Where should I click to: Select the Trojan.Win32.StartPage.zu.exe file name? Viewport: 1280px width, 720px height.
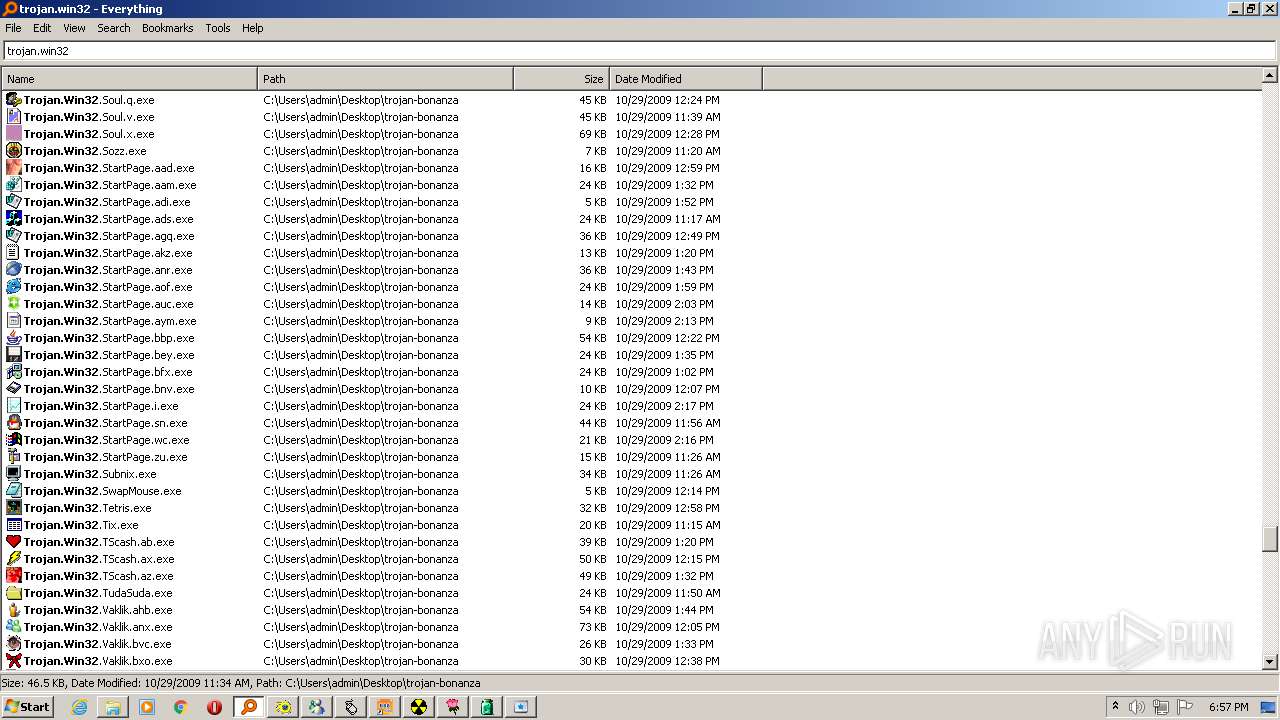[x=106, y=457]
